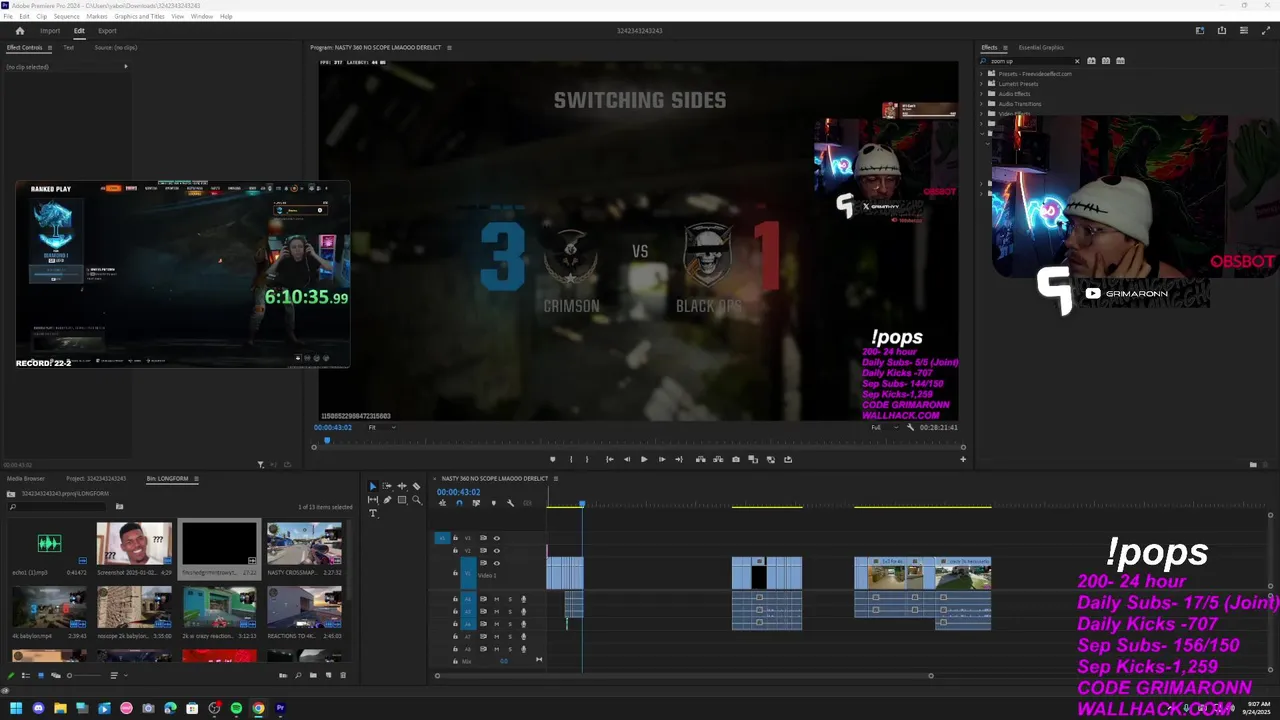This screenshot has width=1280, height=720.
Task: Switch to the Import workspace tab
Action: pyautogui.click(x=50, y=31)
